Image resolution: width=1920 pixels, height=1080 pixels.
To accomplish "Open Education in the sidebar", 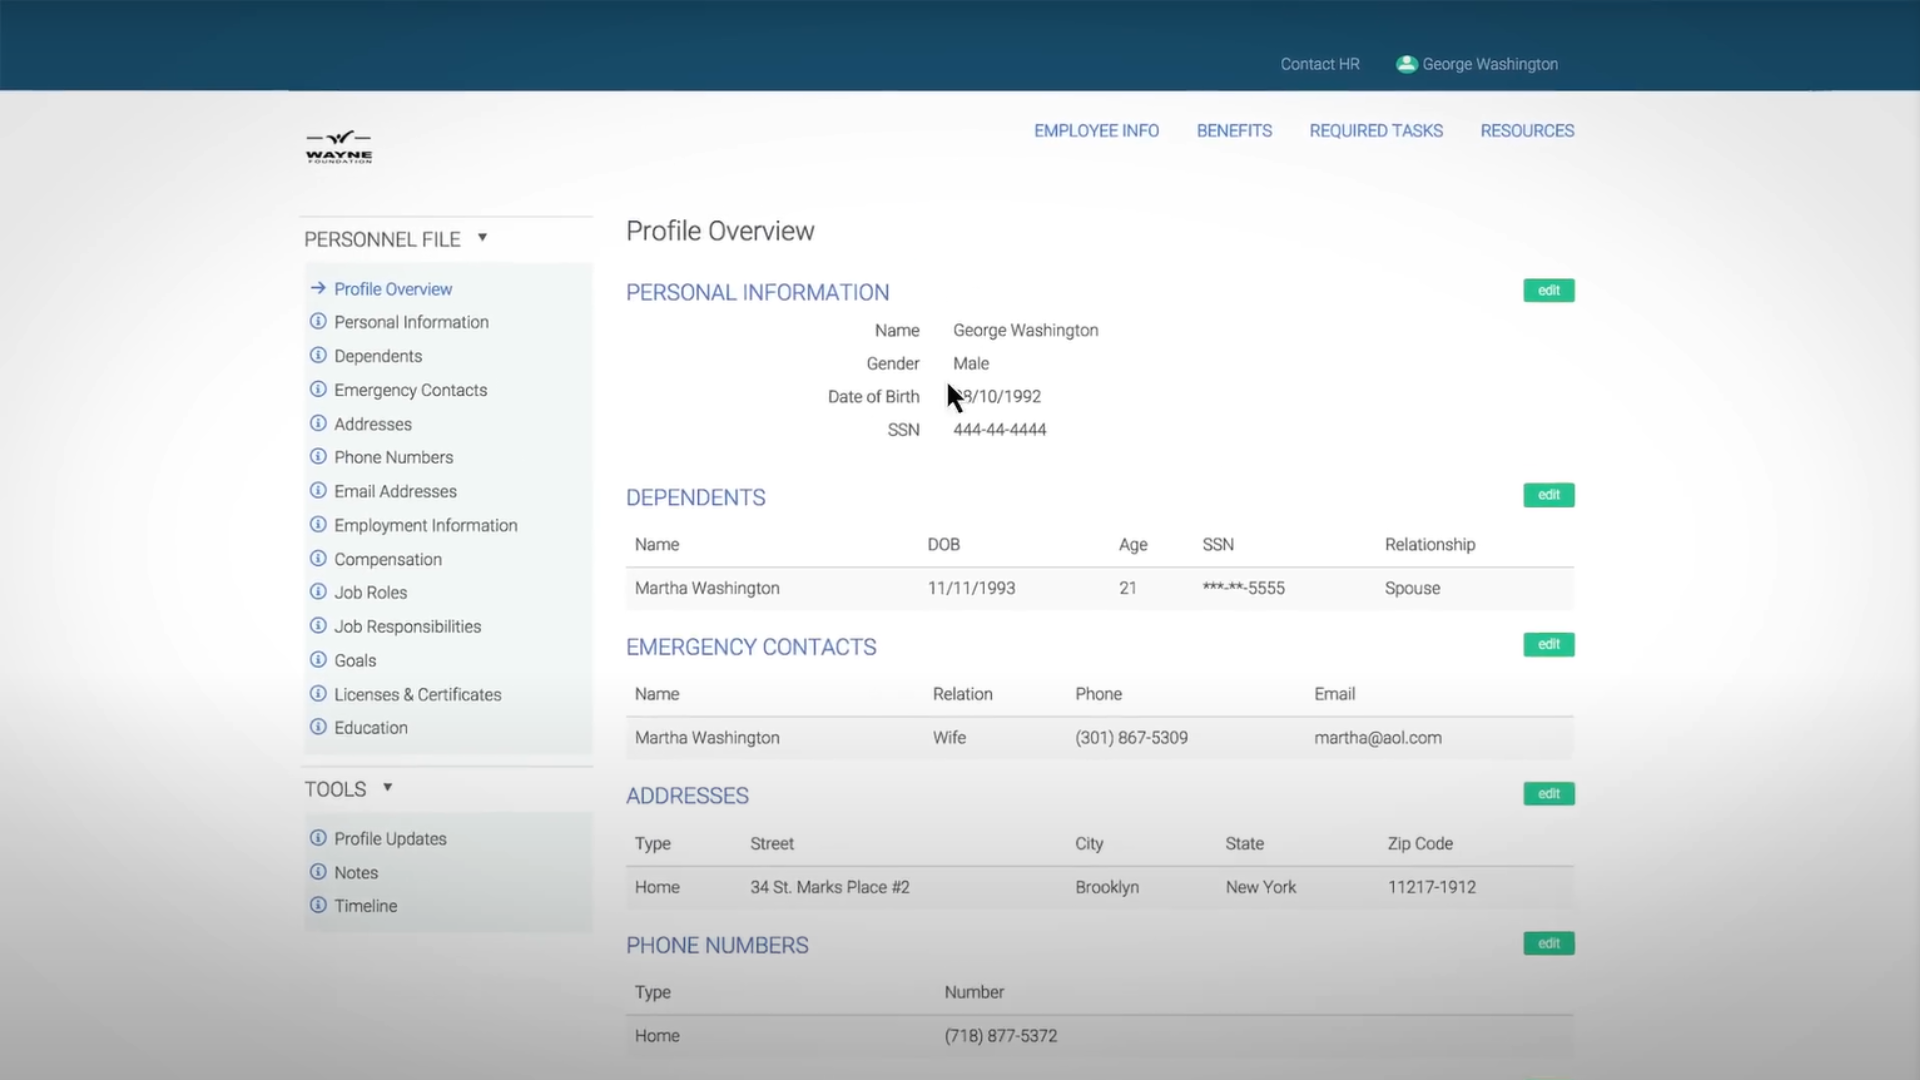I will click(371, 727).
